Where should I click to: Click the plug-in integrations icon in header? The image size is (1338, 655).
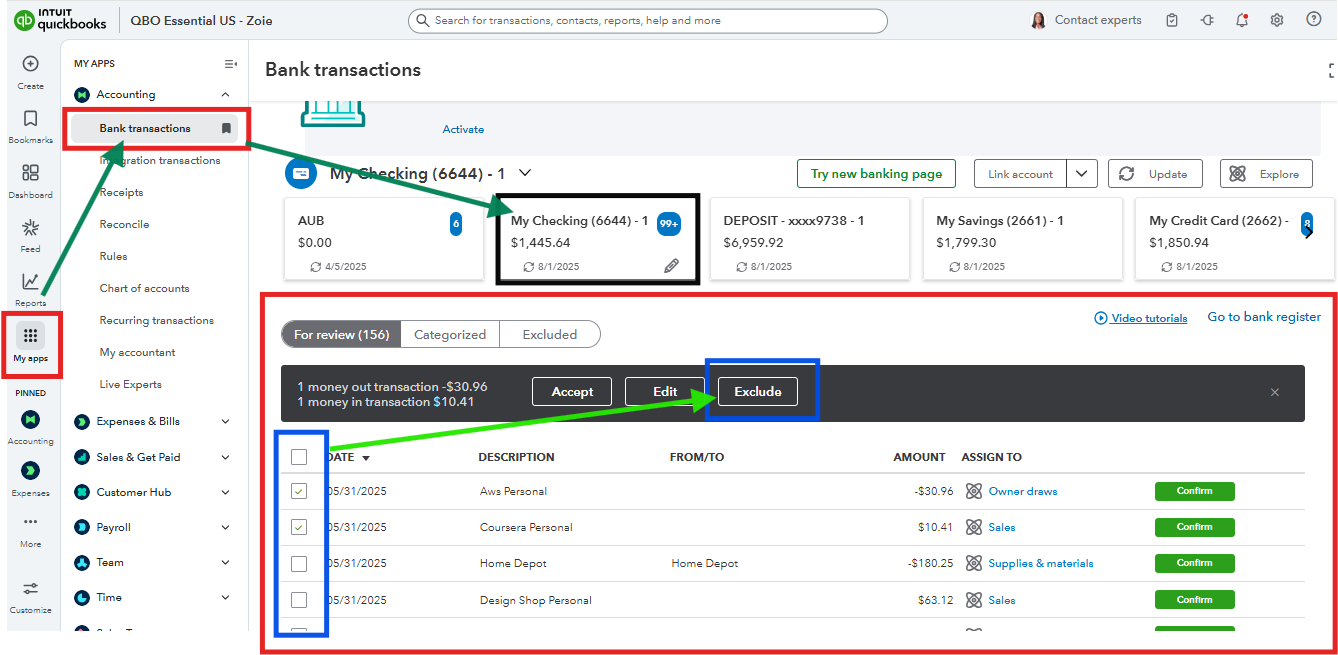click(x=1207, y=20)
